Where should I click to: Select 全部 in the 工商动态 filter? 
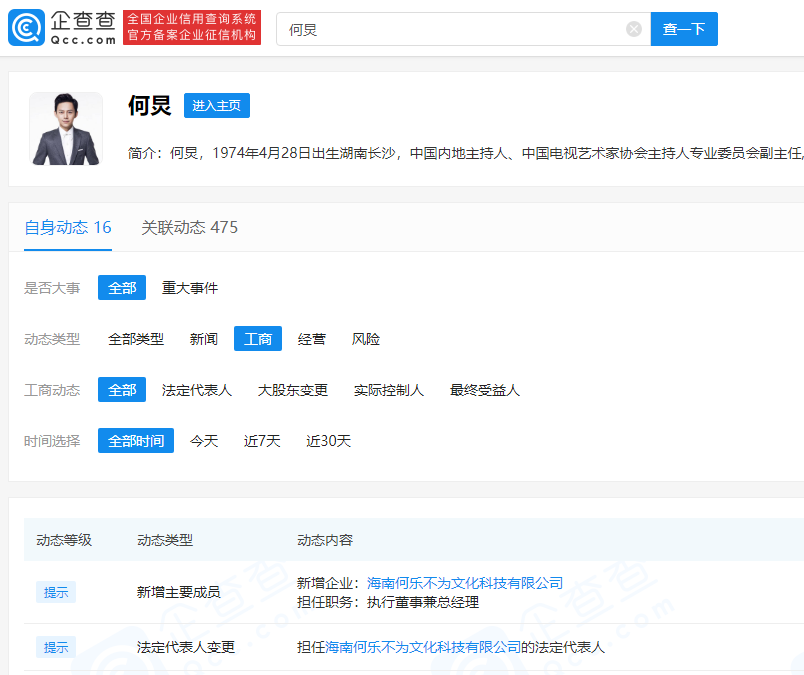coord(122,390)
